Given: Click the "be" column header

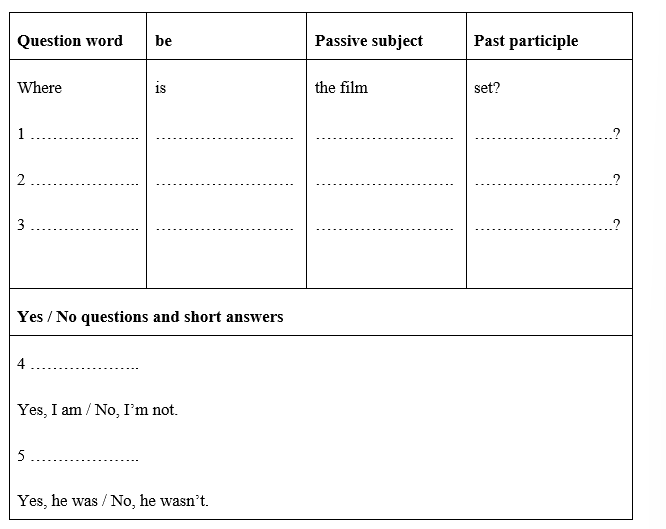Looking at the screenshot, I should (164, 41).
